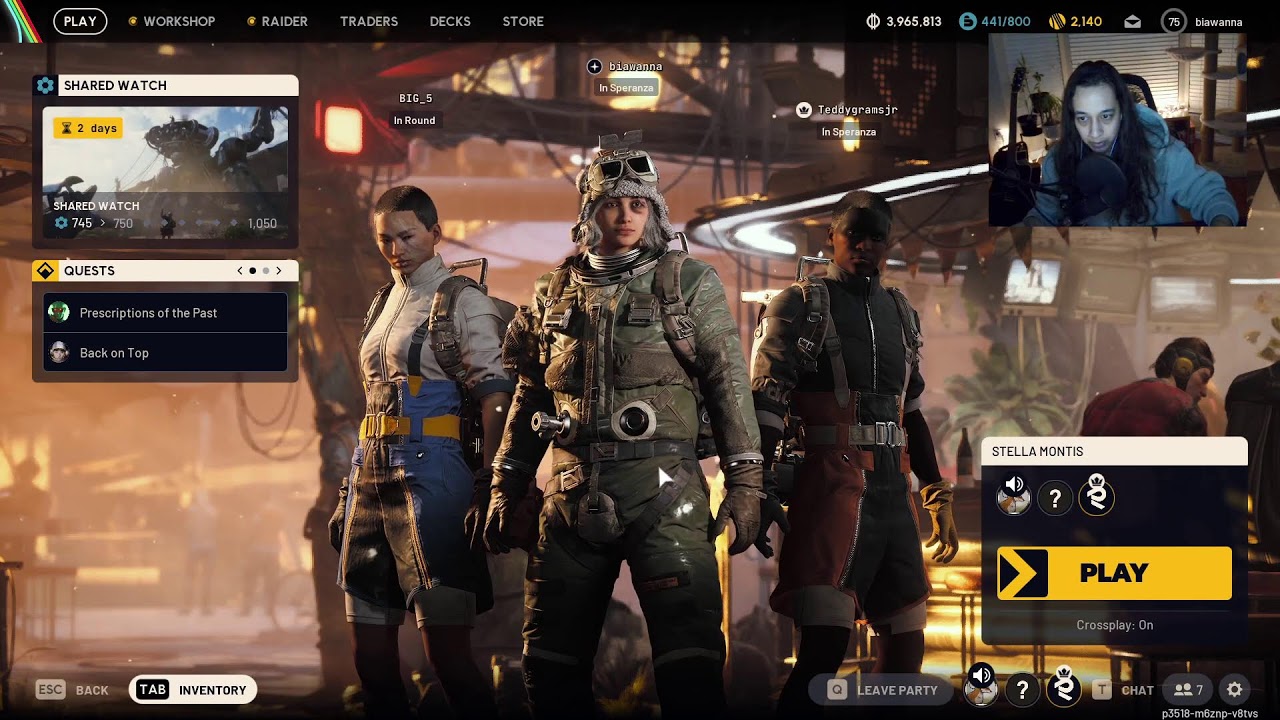Click the Prescriptions of the Past quest giver portrait

[x=59, y=313]
